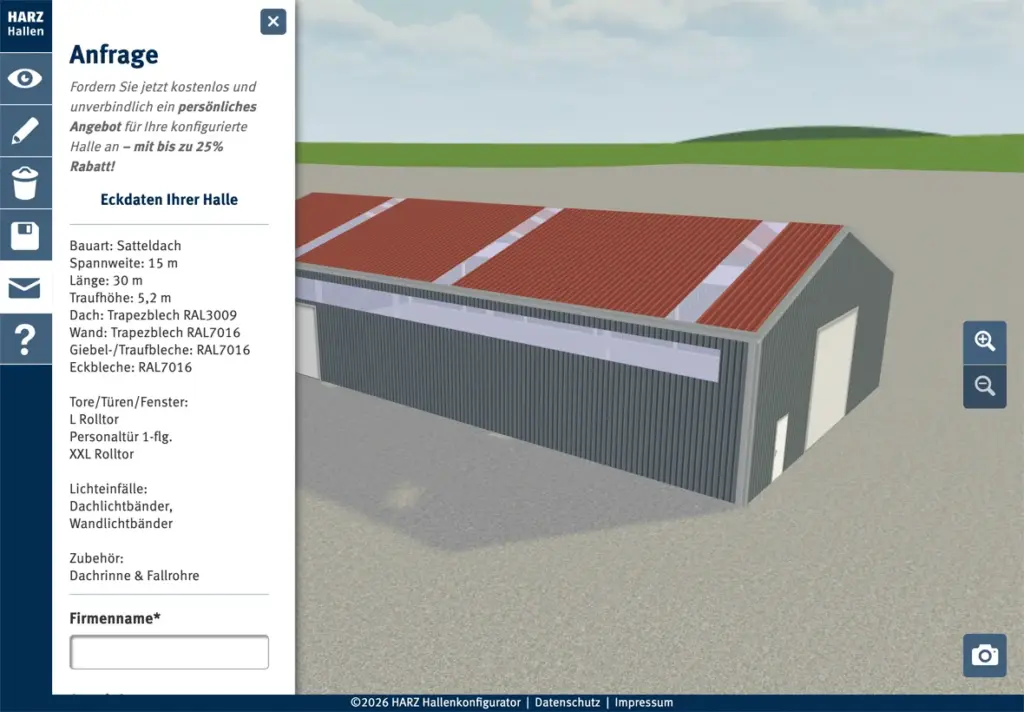Click the red trapezoidal roof panel
The height and width of the screenshot is (712, 1024).
600,260
